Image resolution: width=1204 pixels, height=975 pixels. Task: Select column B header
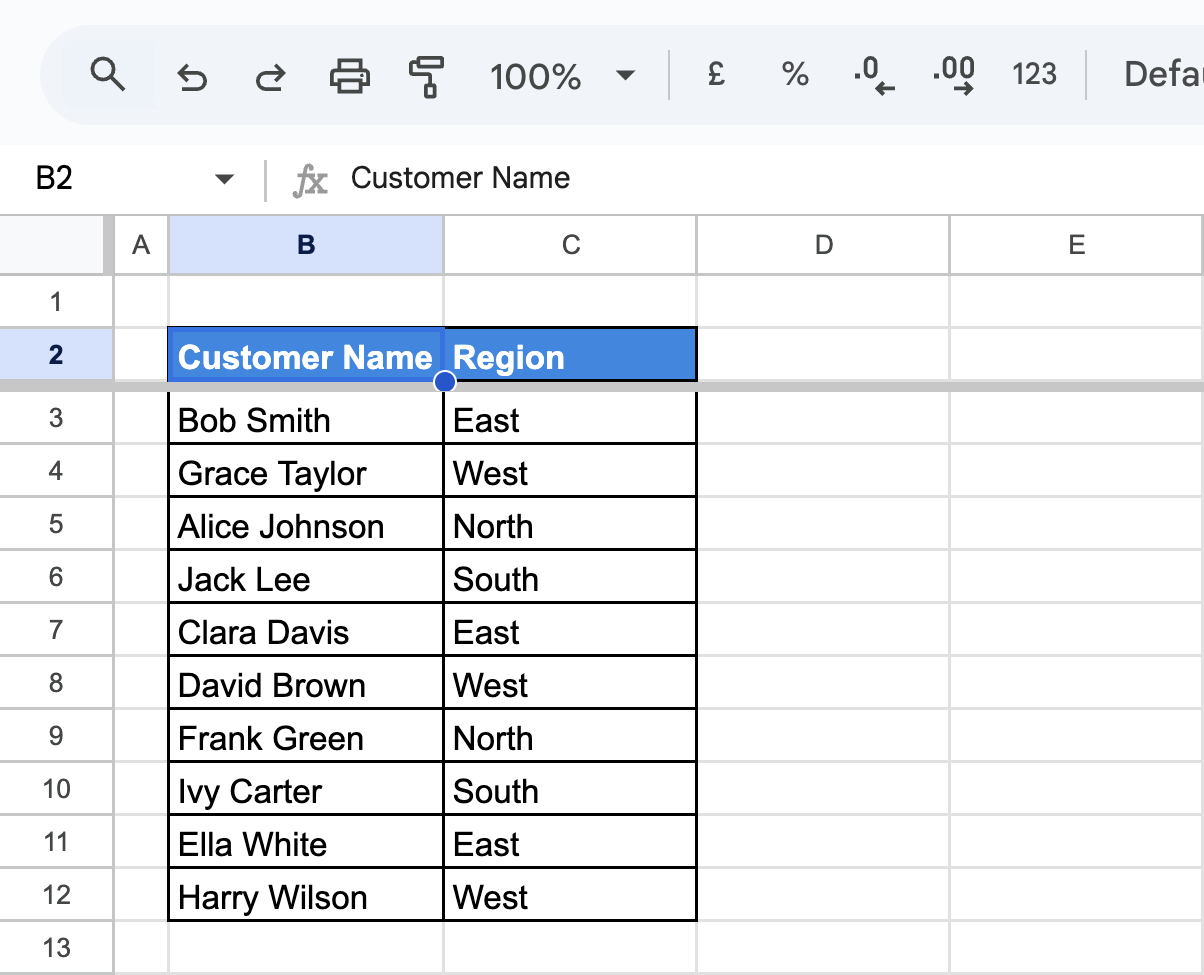[306, 245]
